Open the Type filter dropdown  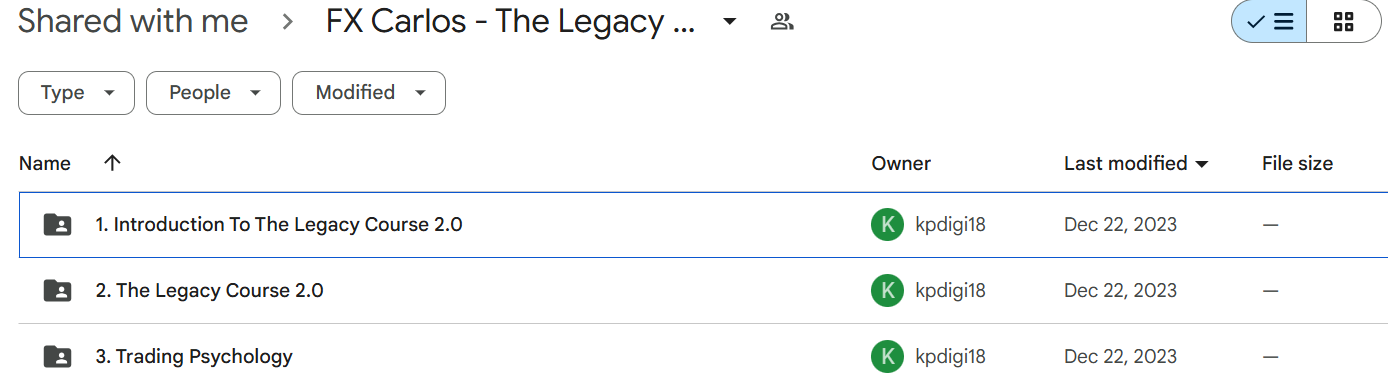point(76,93)
